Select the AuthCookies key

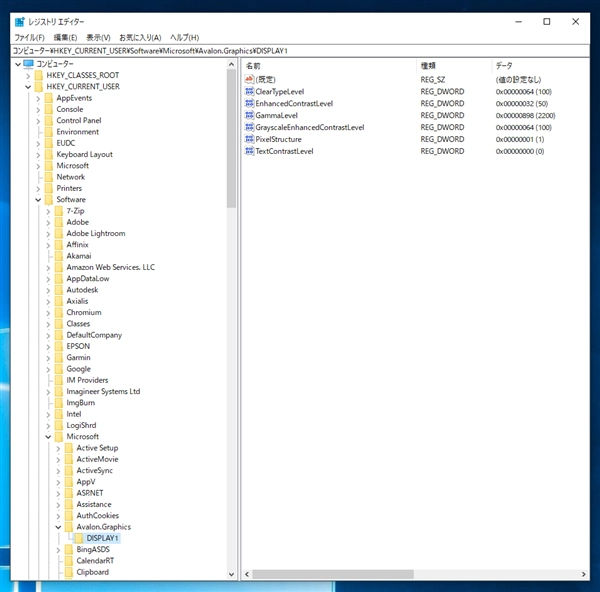pos(98,515)
